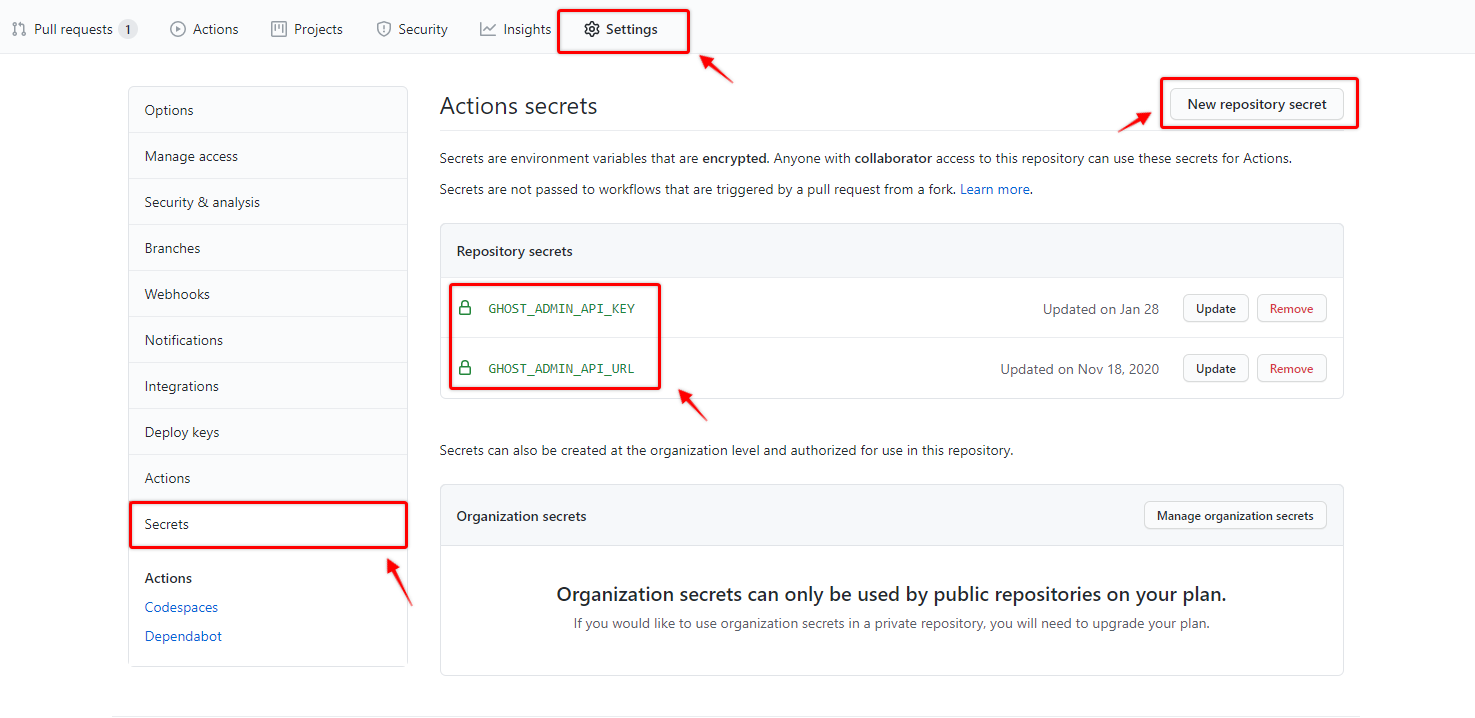Click the Projects board icon
1475x718 pixels.
click(279, 29)
